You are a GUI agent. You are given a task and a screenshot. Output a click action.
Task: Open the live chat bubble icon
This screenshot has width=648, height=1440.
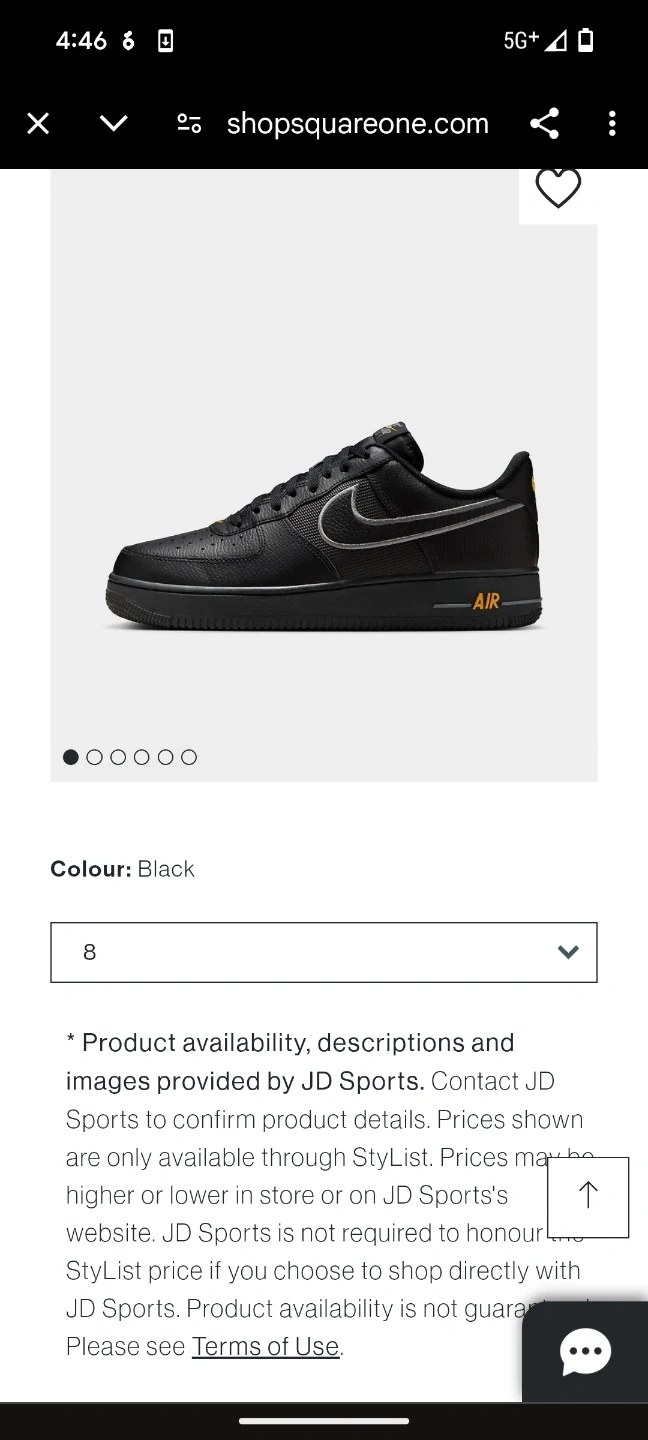pyautogui.click(x=585, y=1352)
